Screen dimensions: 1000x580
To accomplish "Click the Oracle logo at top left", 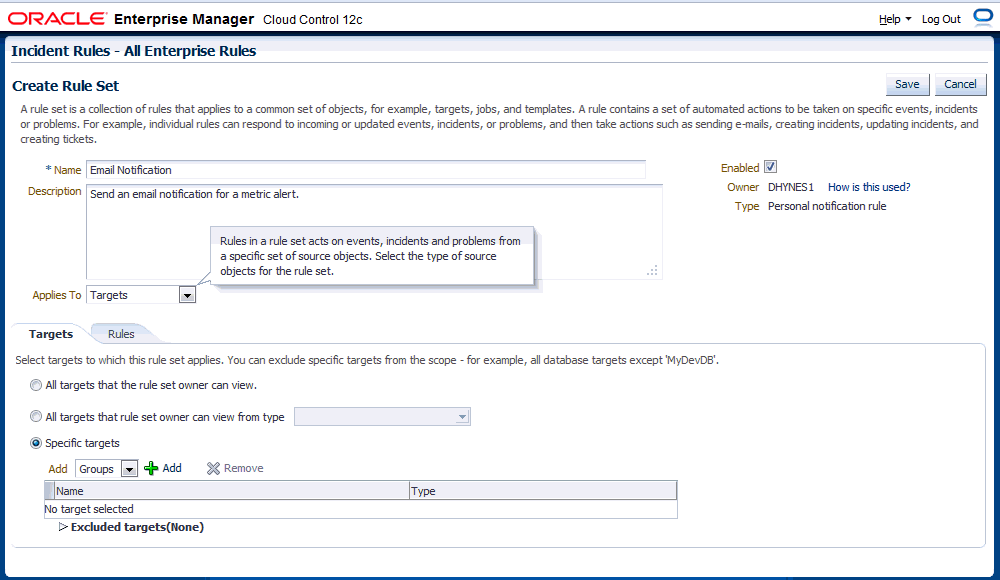I will 57,19.
